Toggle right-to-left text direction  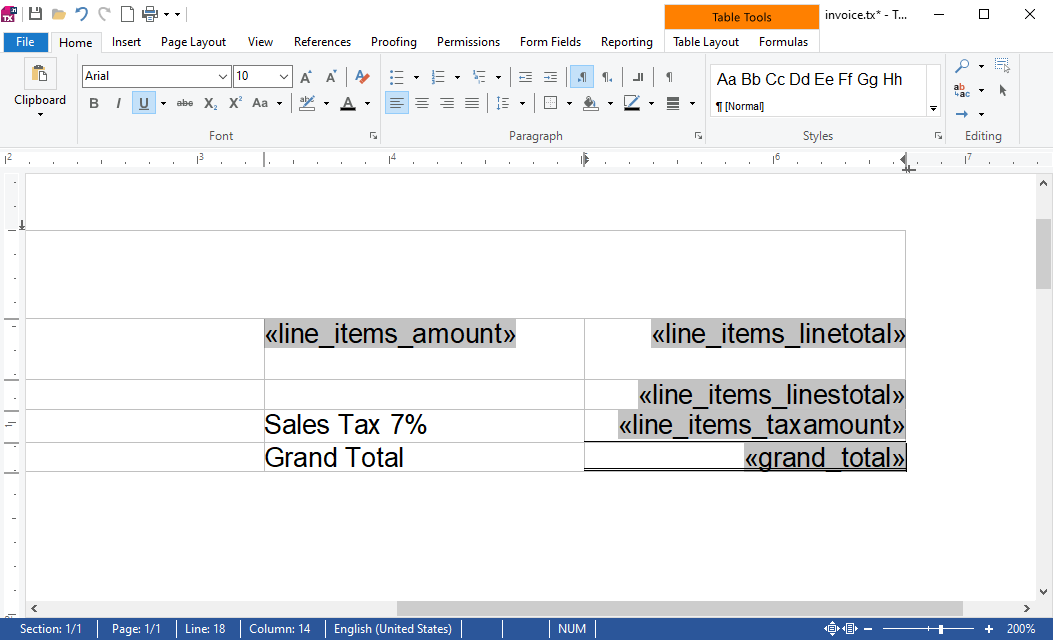[x=606, y=77]
